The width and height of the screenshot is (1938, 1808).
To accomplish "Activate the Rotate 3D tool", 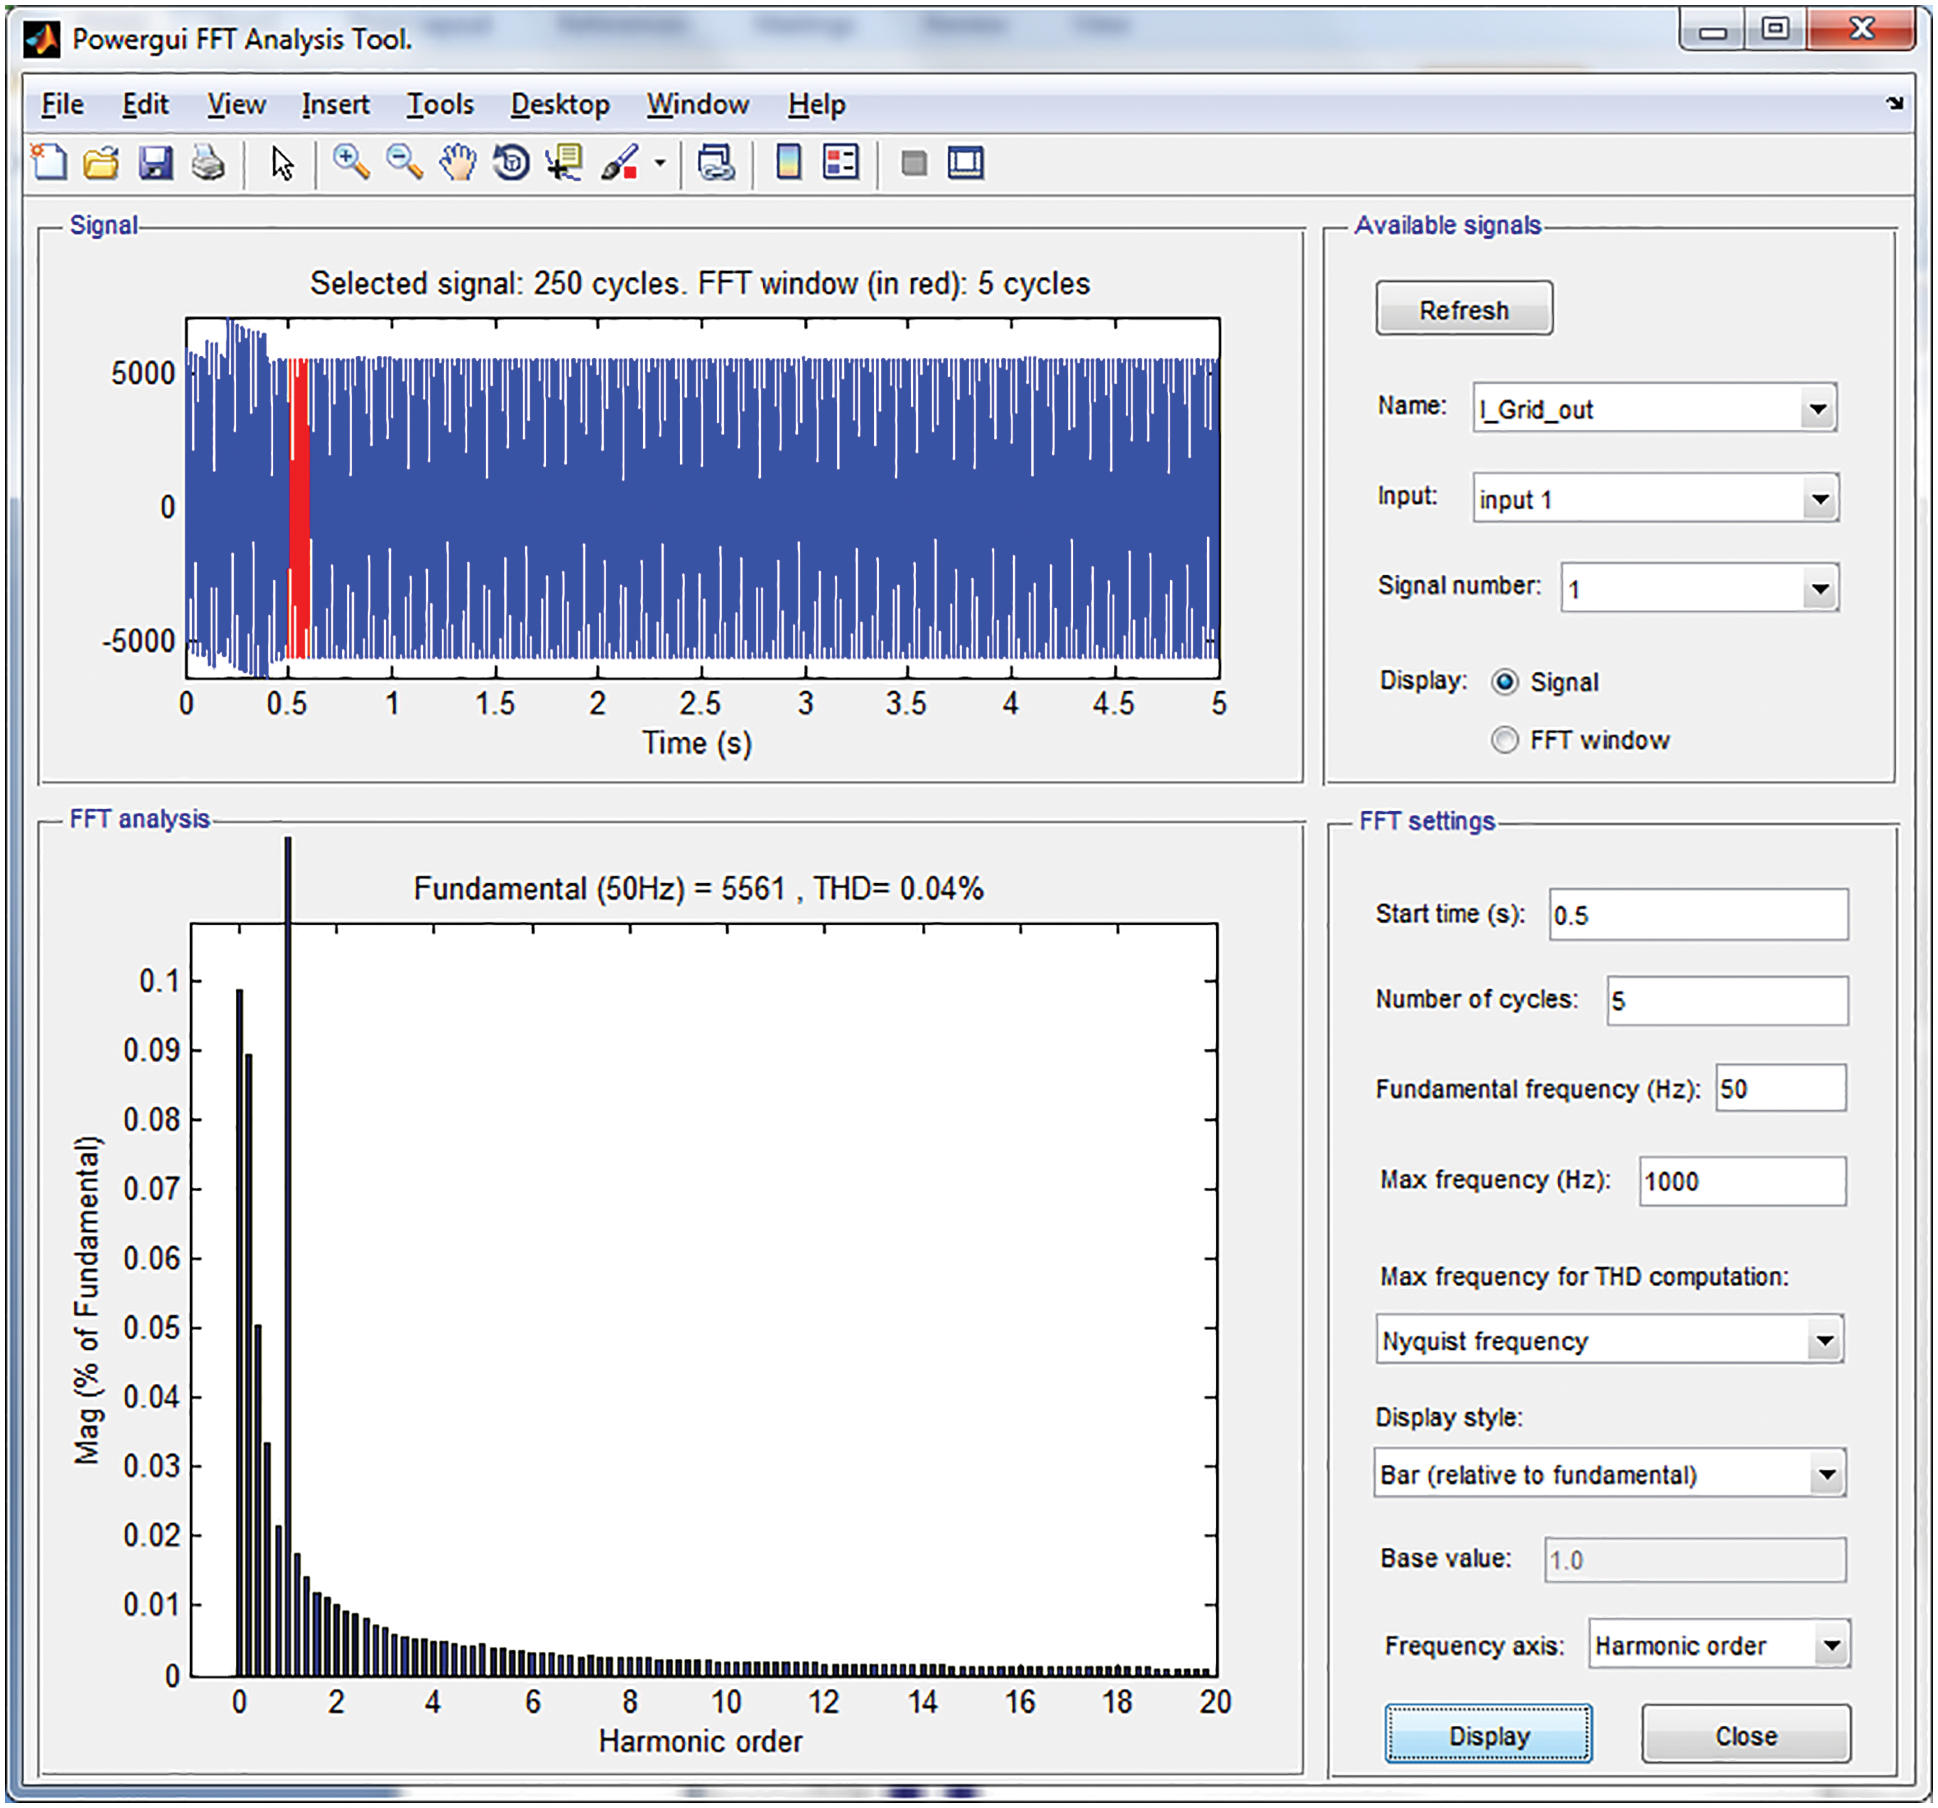I will (511, 162).
